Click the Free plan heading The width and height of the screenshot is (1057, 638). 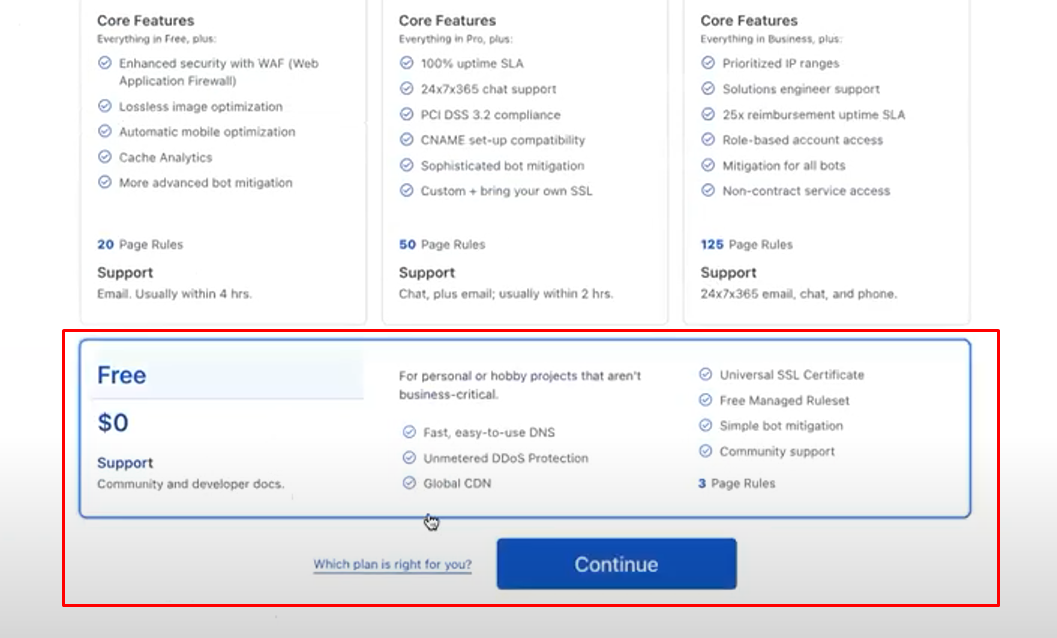[x=121, y=375]
